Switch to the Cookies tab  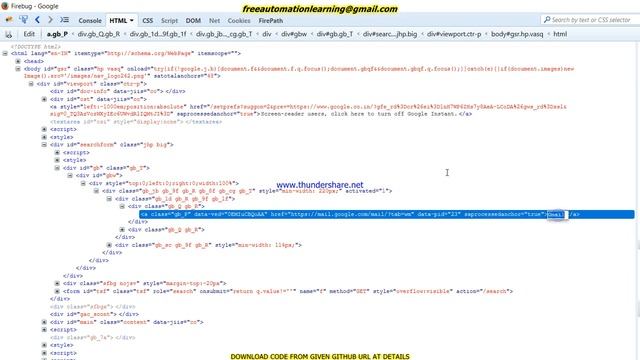click(239, 20)
